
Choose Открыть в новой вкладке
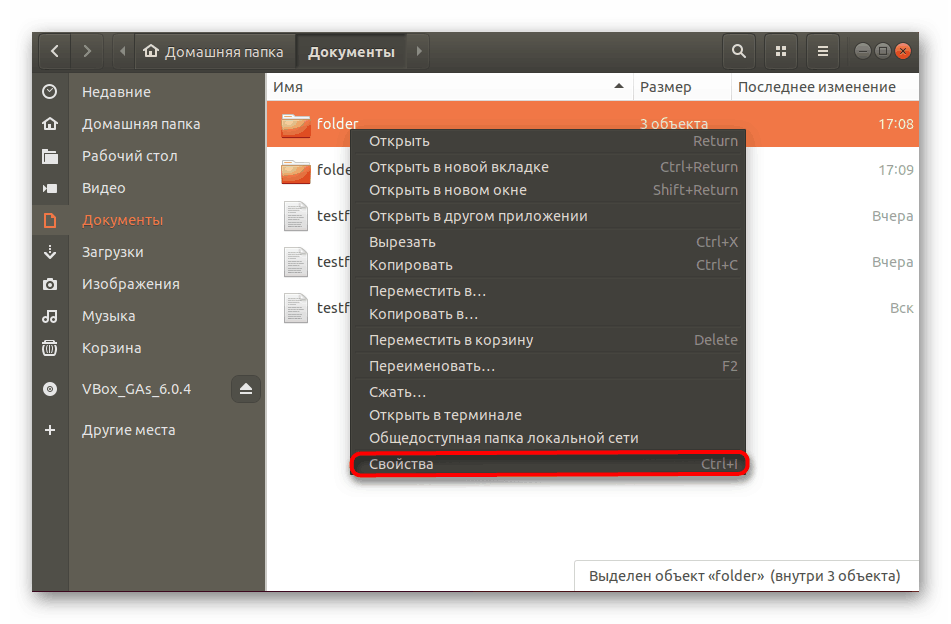click(548, 167)
